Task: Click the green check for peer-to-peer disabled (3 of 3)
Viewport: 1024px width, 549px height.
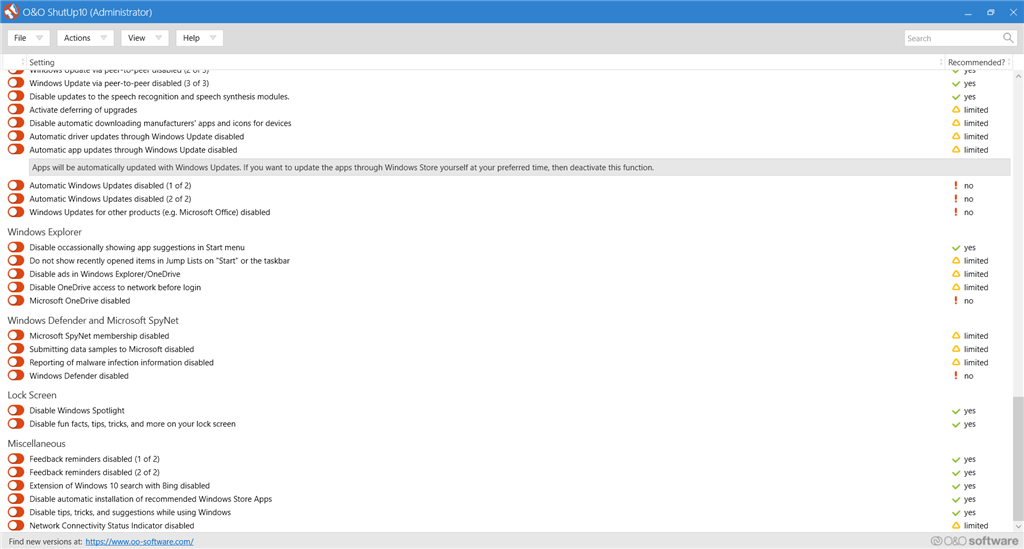Action: click(956, 84)
